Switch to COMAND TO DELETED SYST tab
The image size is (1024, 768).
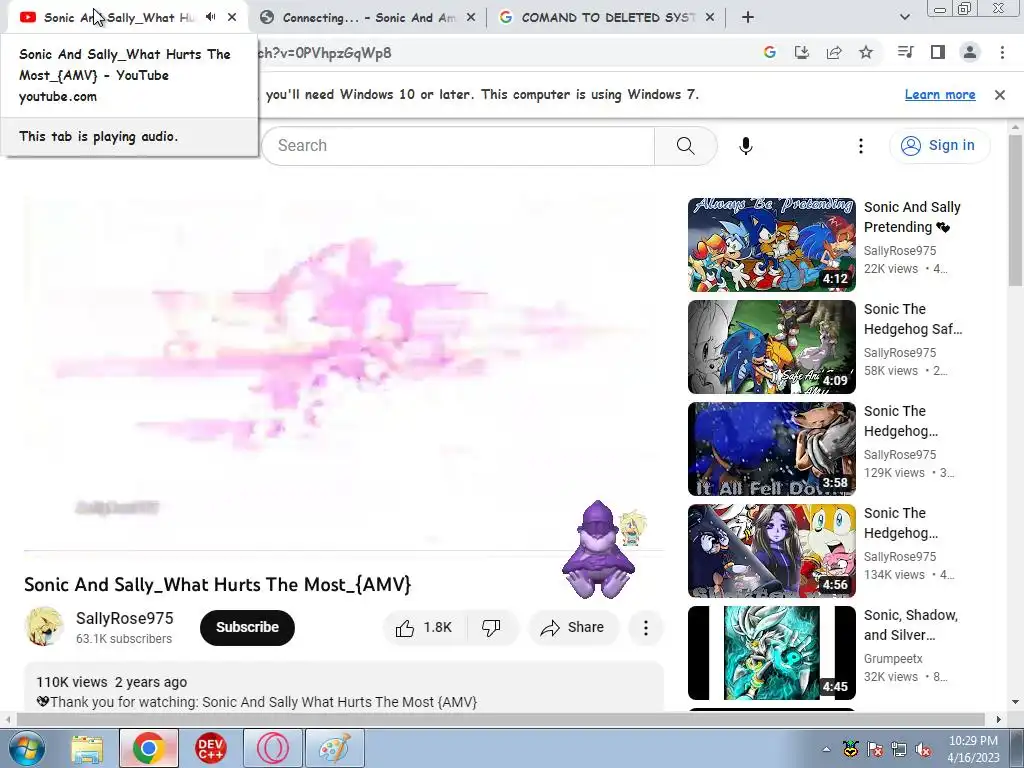click(607, 18)
